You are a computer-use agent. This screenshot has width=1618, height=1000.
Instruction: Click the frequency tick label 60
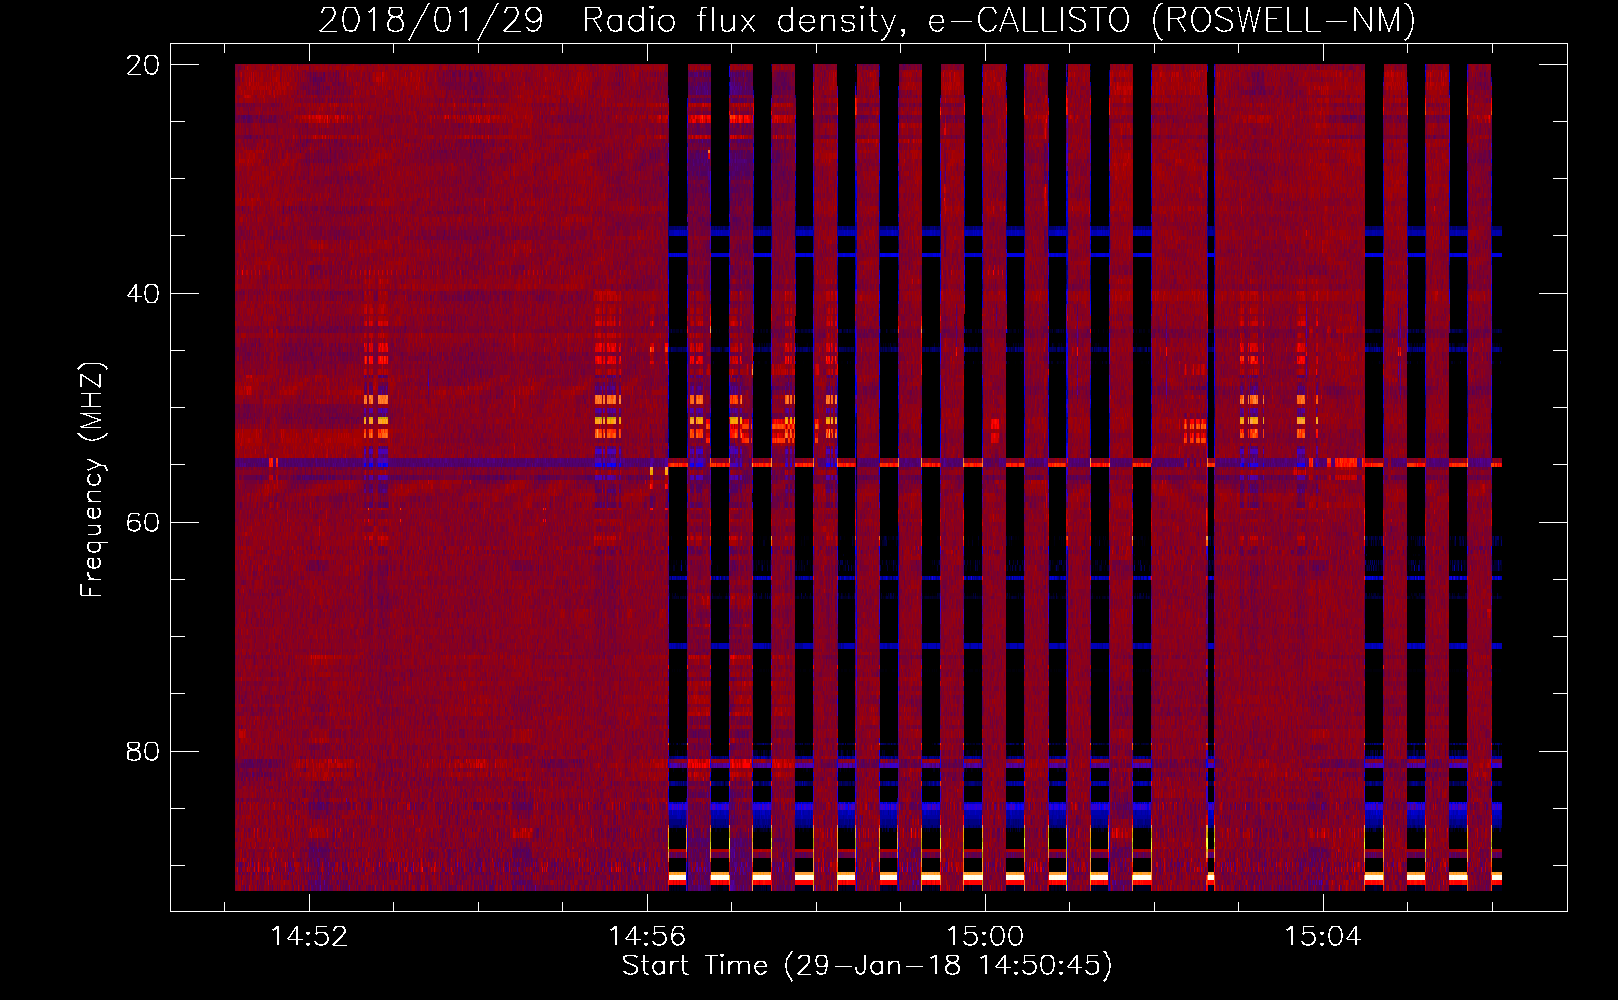tap(143, 523)
